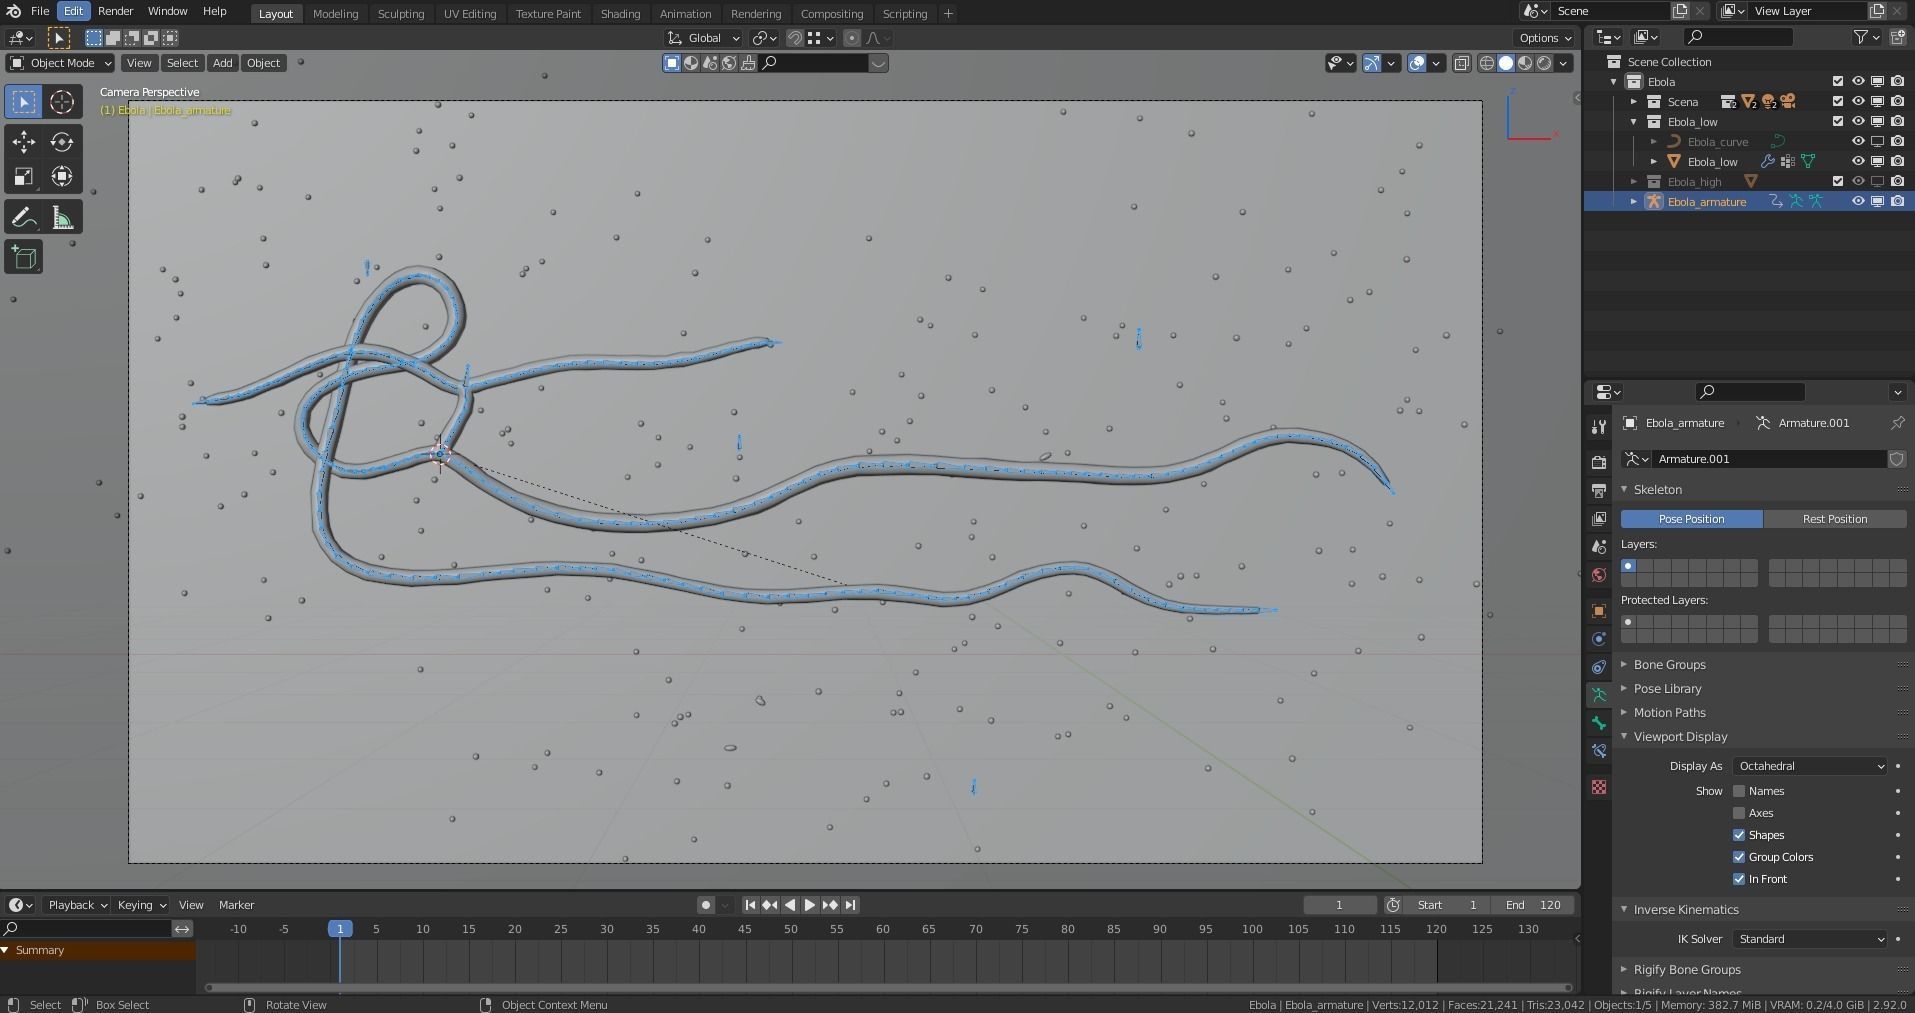Select the Select Box tool
Image resolution: width=1915 pixels, height=1013 pixels.
coord(24,102)
